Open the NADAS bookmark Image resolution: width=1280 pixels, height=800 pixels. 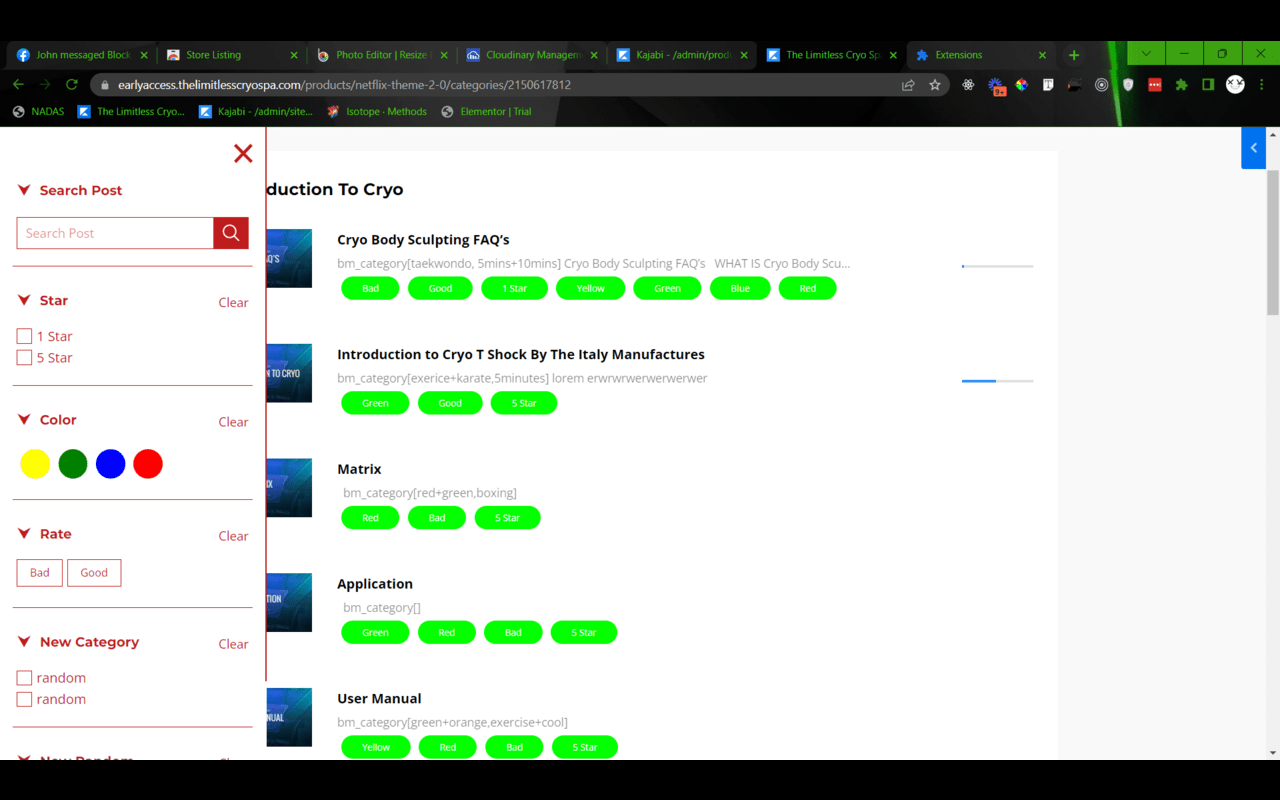point(38,112)
